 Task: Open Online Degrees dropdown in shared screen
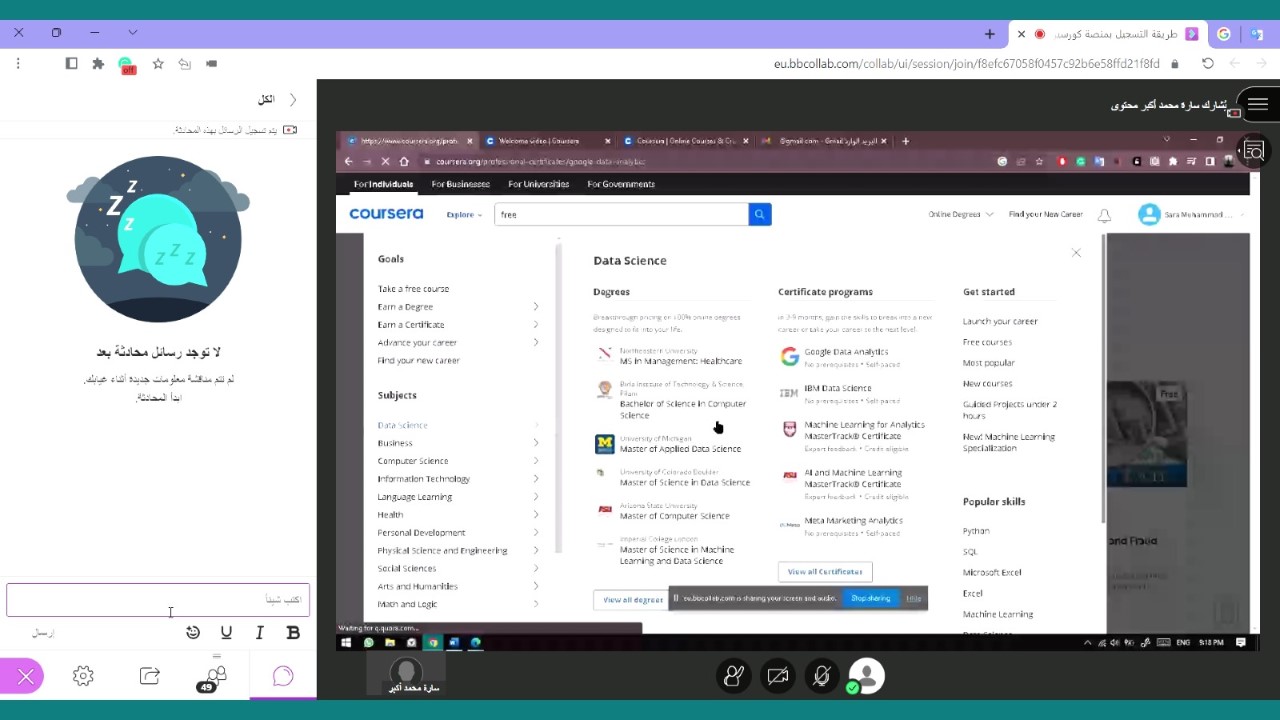click(x=960, y=214)
